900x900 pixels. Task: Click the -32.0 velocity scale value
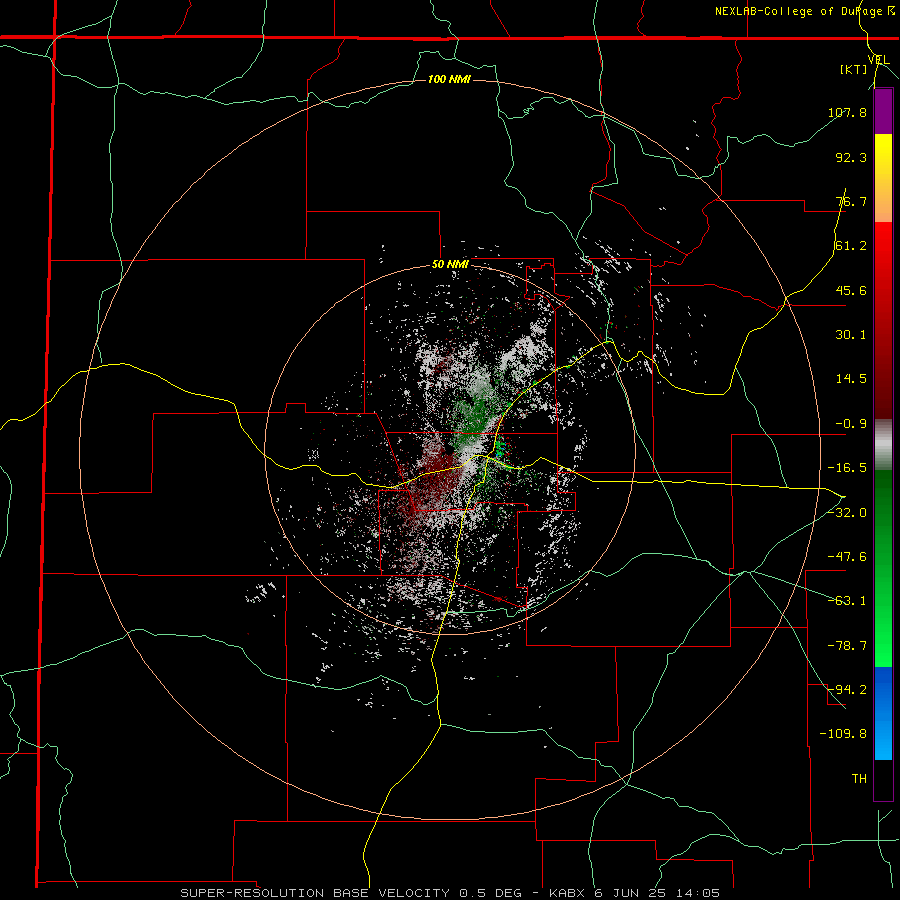847,513
